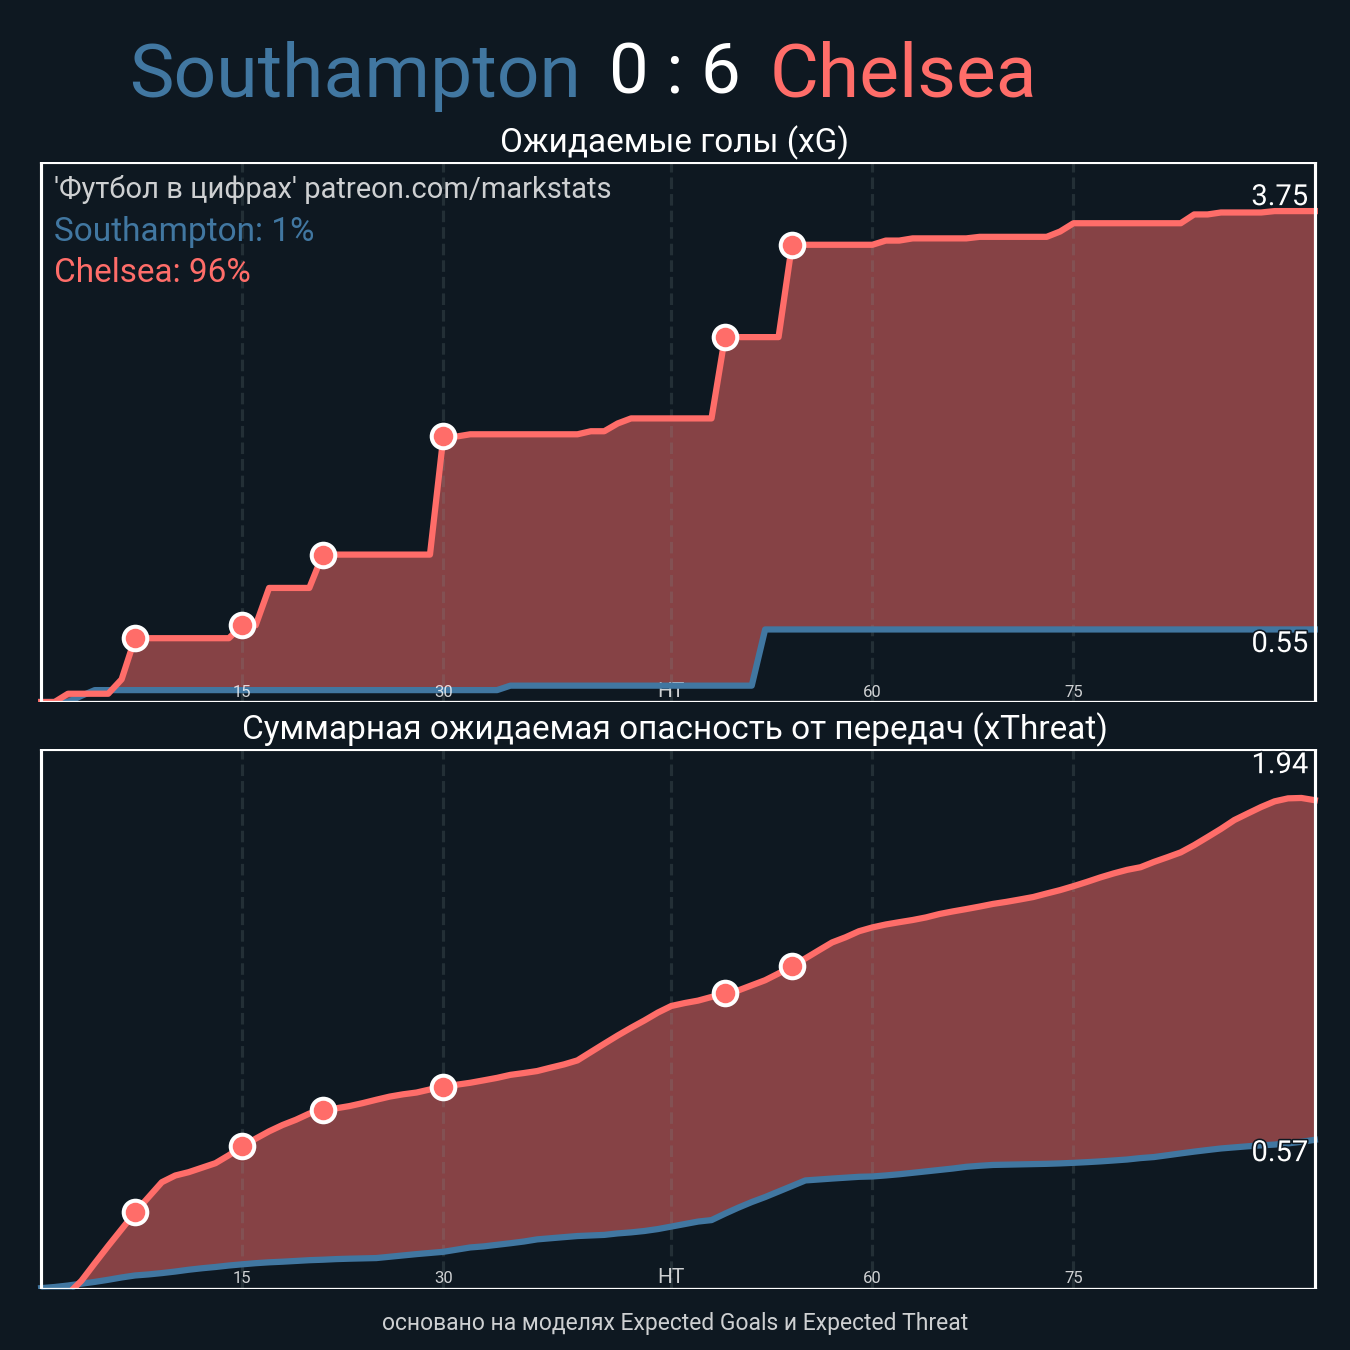Screen dimensions: 1350x1350
Task: Click the xThreat chart title text
Action: tap(675, 728)
